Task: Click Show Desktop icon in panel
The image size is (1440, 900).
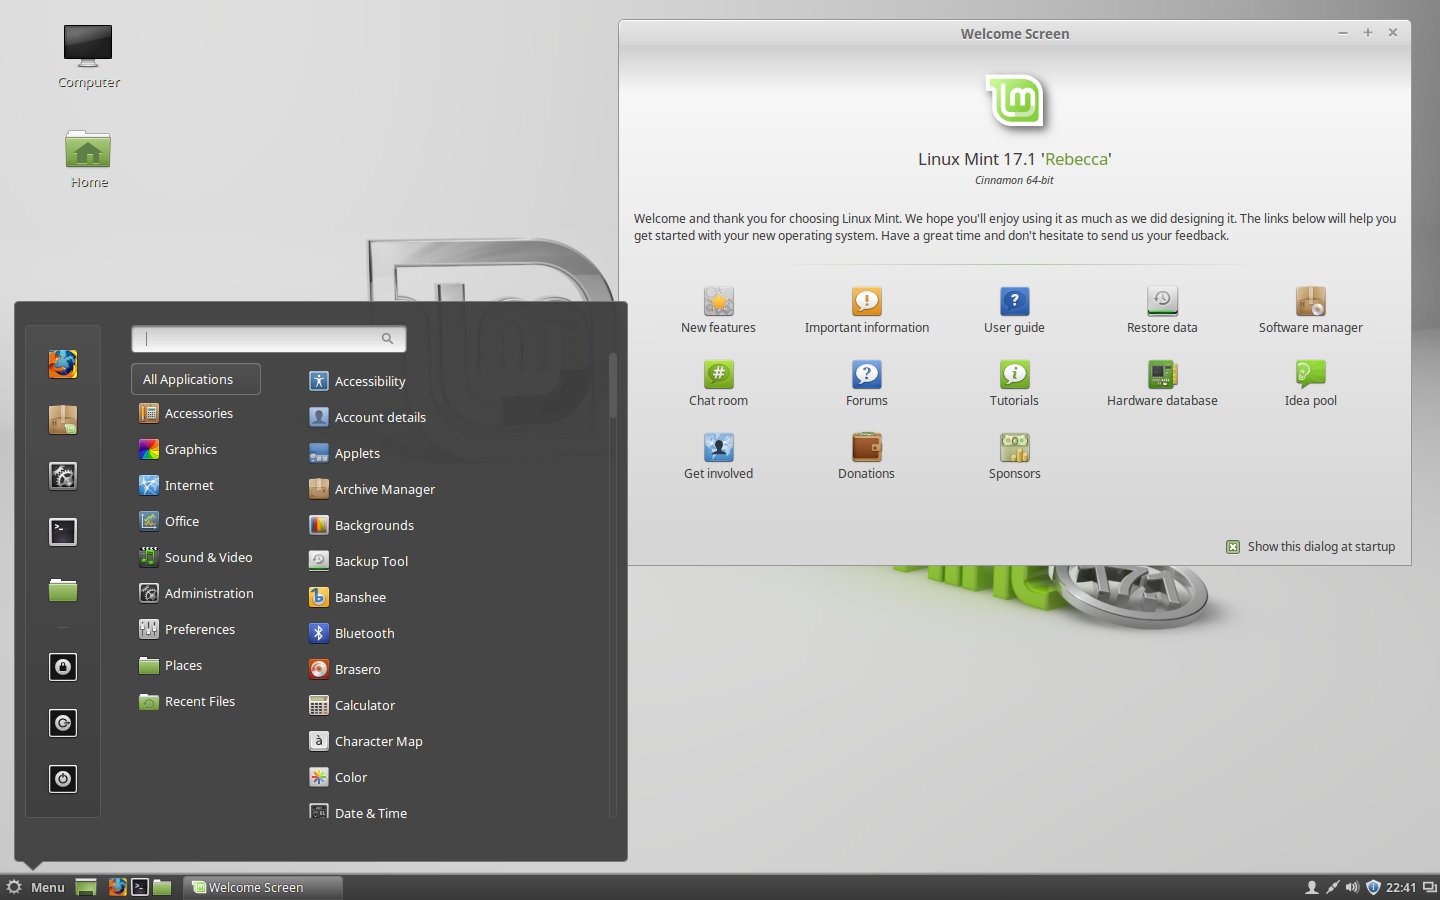Action: pos(86,887)
